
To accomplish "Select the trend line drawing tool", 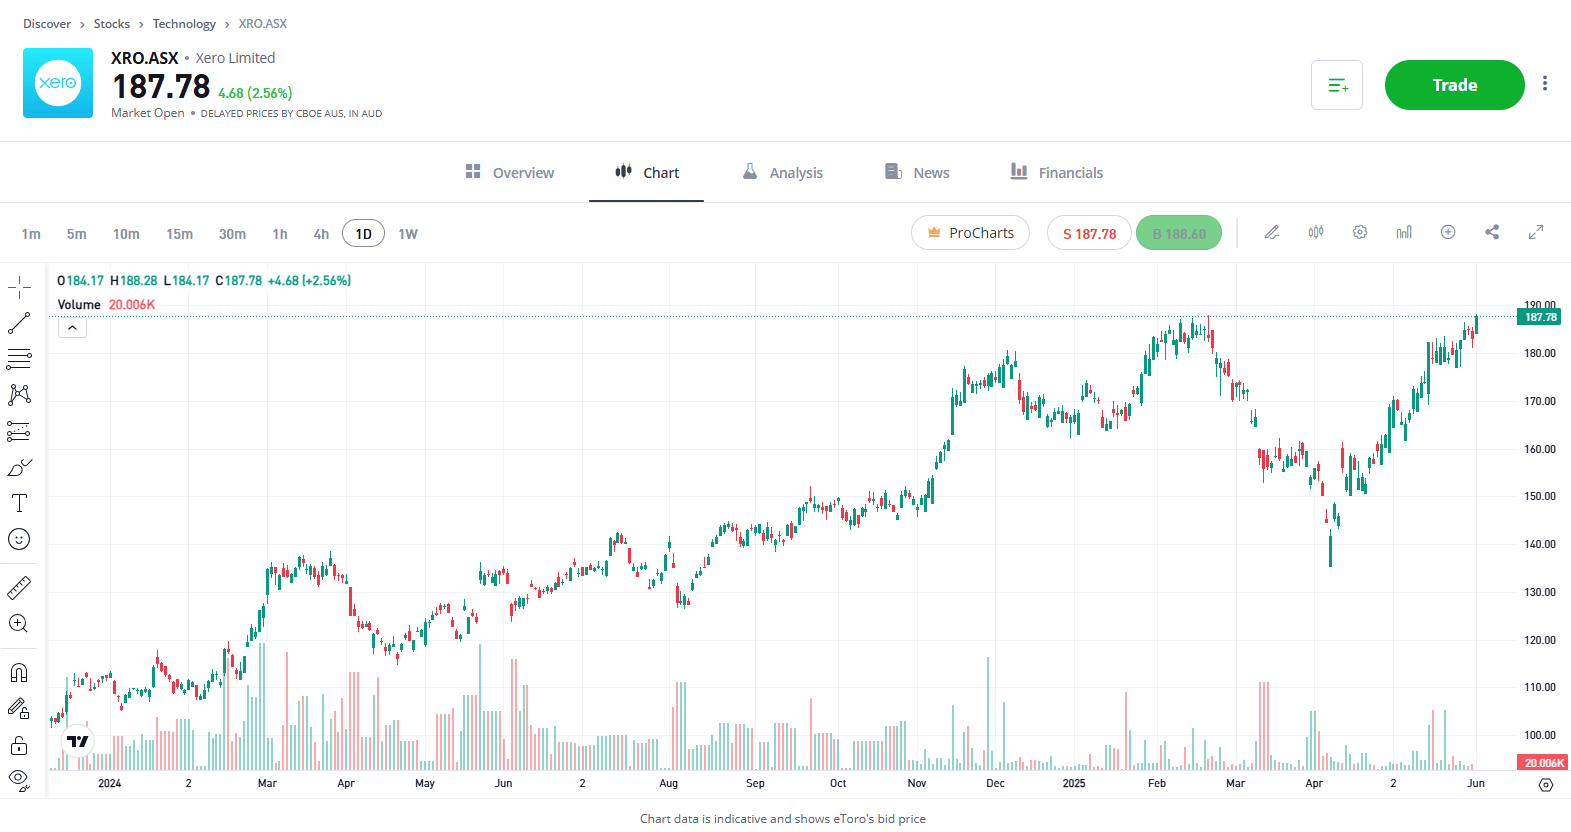I will tap(19, 323).
